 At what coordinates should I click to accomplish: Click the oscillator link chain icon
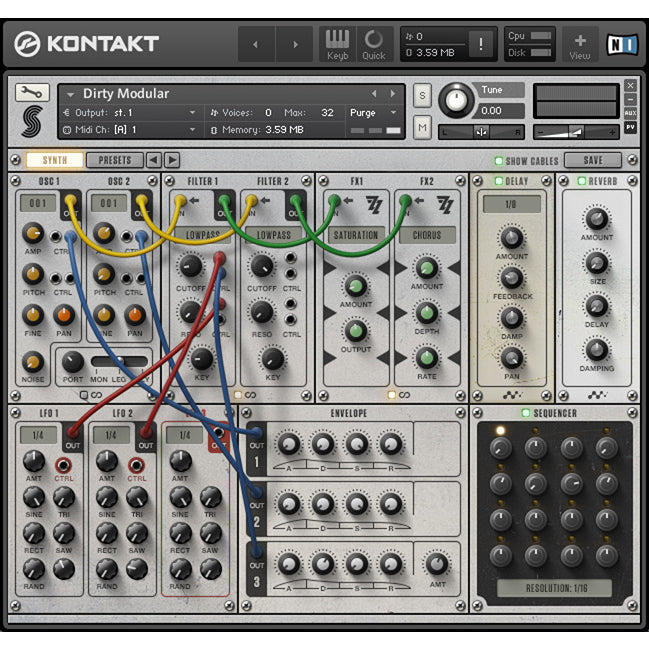coord(96,395)
